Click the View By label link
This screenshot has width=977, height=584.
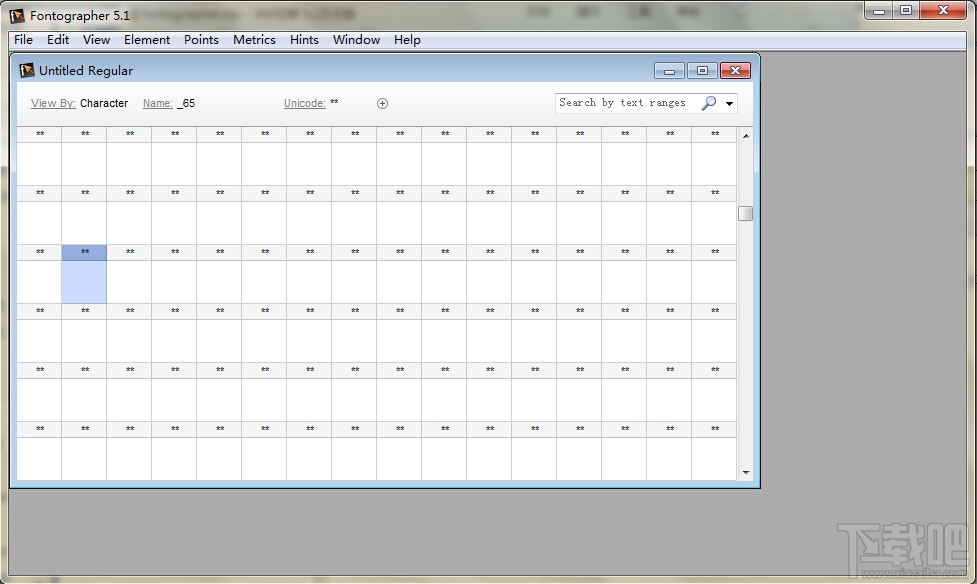[53, 103]
